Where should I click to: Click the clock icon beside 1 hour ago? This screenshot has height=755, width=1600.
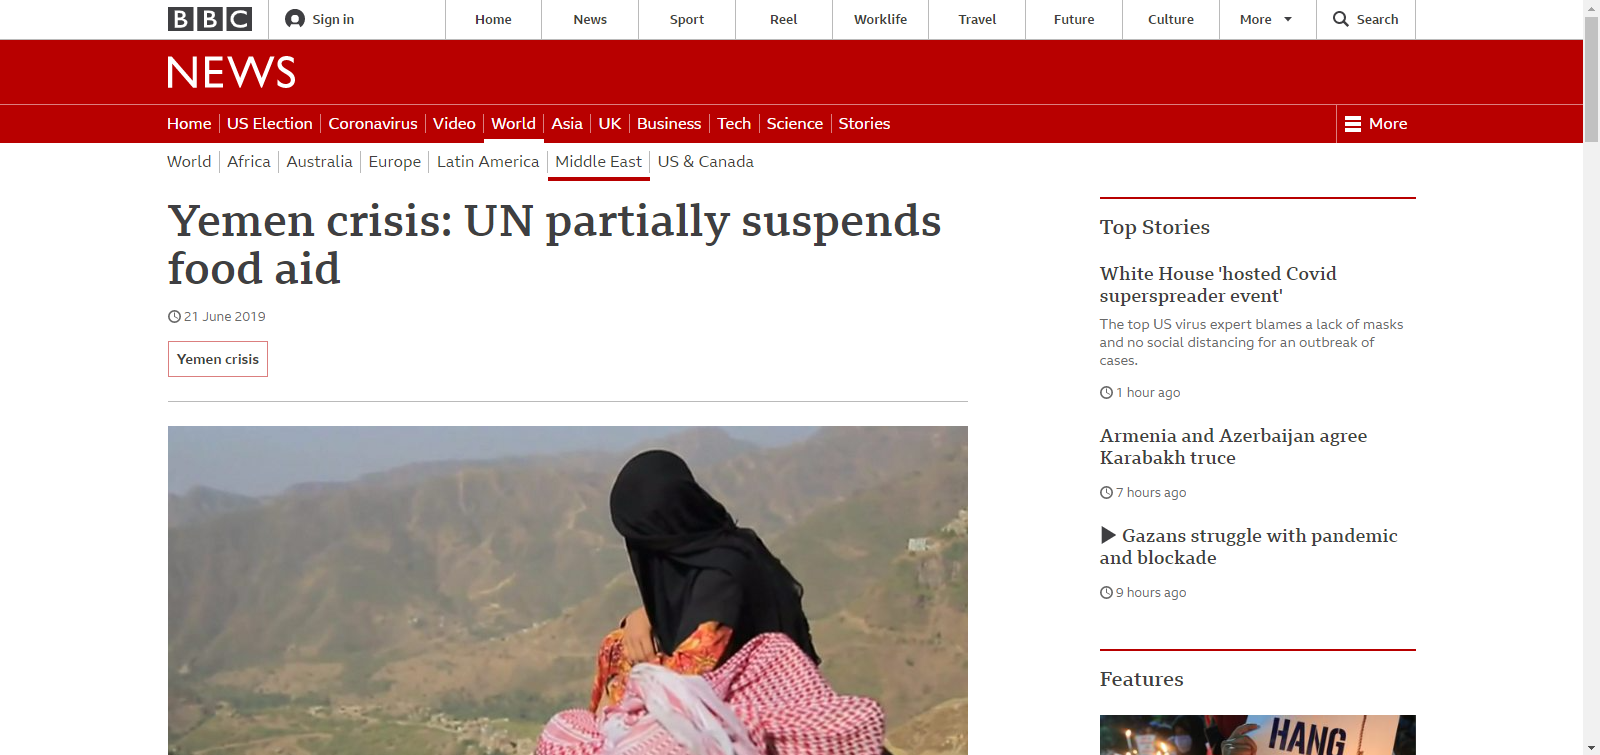pyautogui.click(x=1106, y=393)
